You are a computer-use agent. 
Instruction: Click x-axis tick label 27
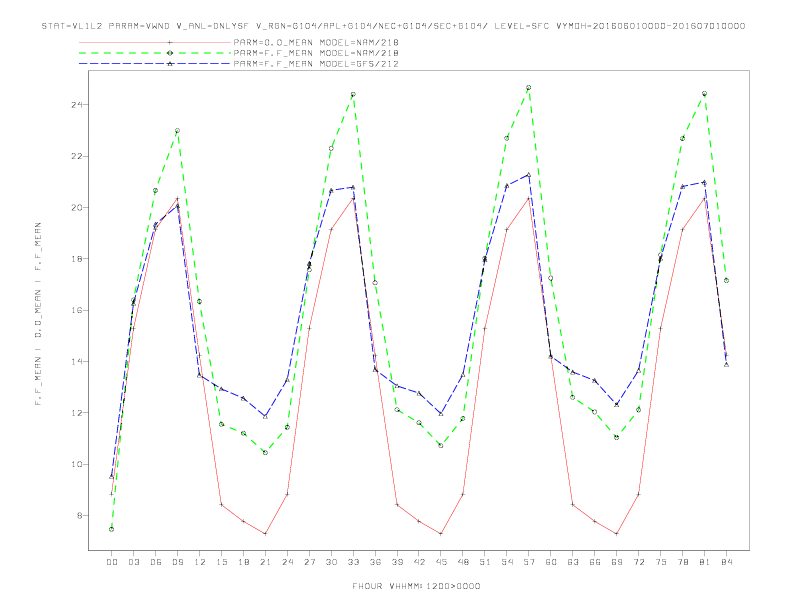point(309,562)
